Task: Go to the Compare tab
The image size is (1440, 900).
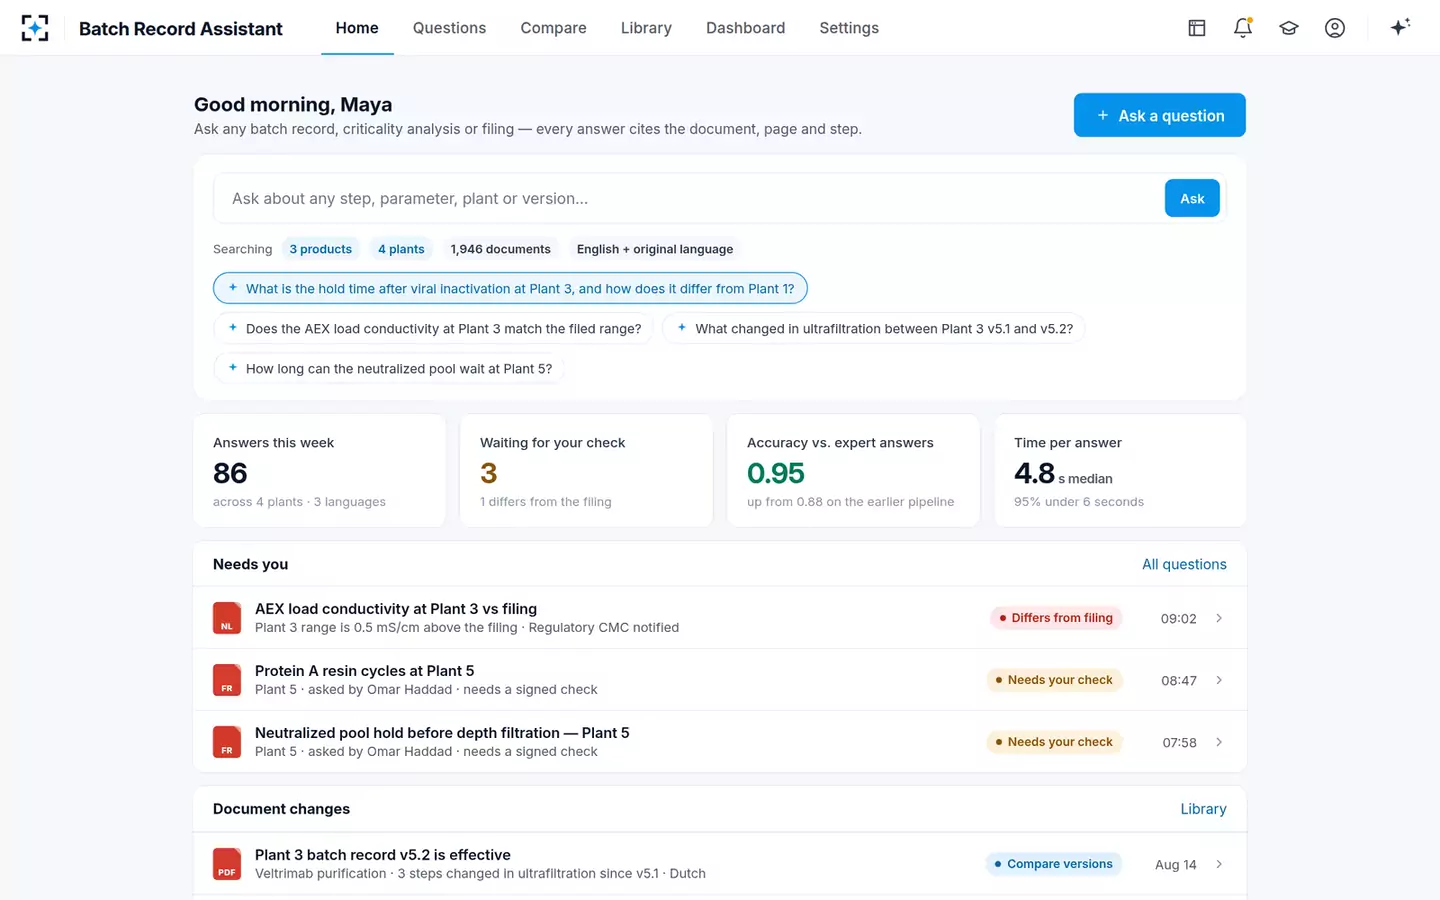Action: point(553,28)
